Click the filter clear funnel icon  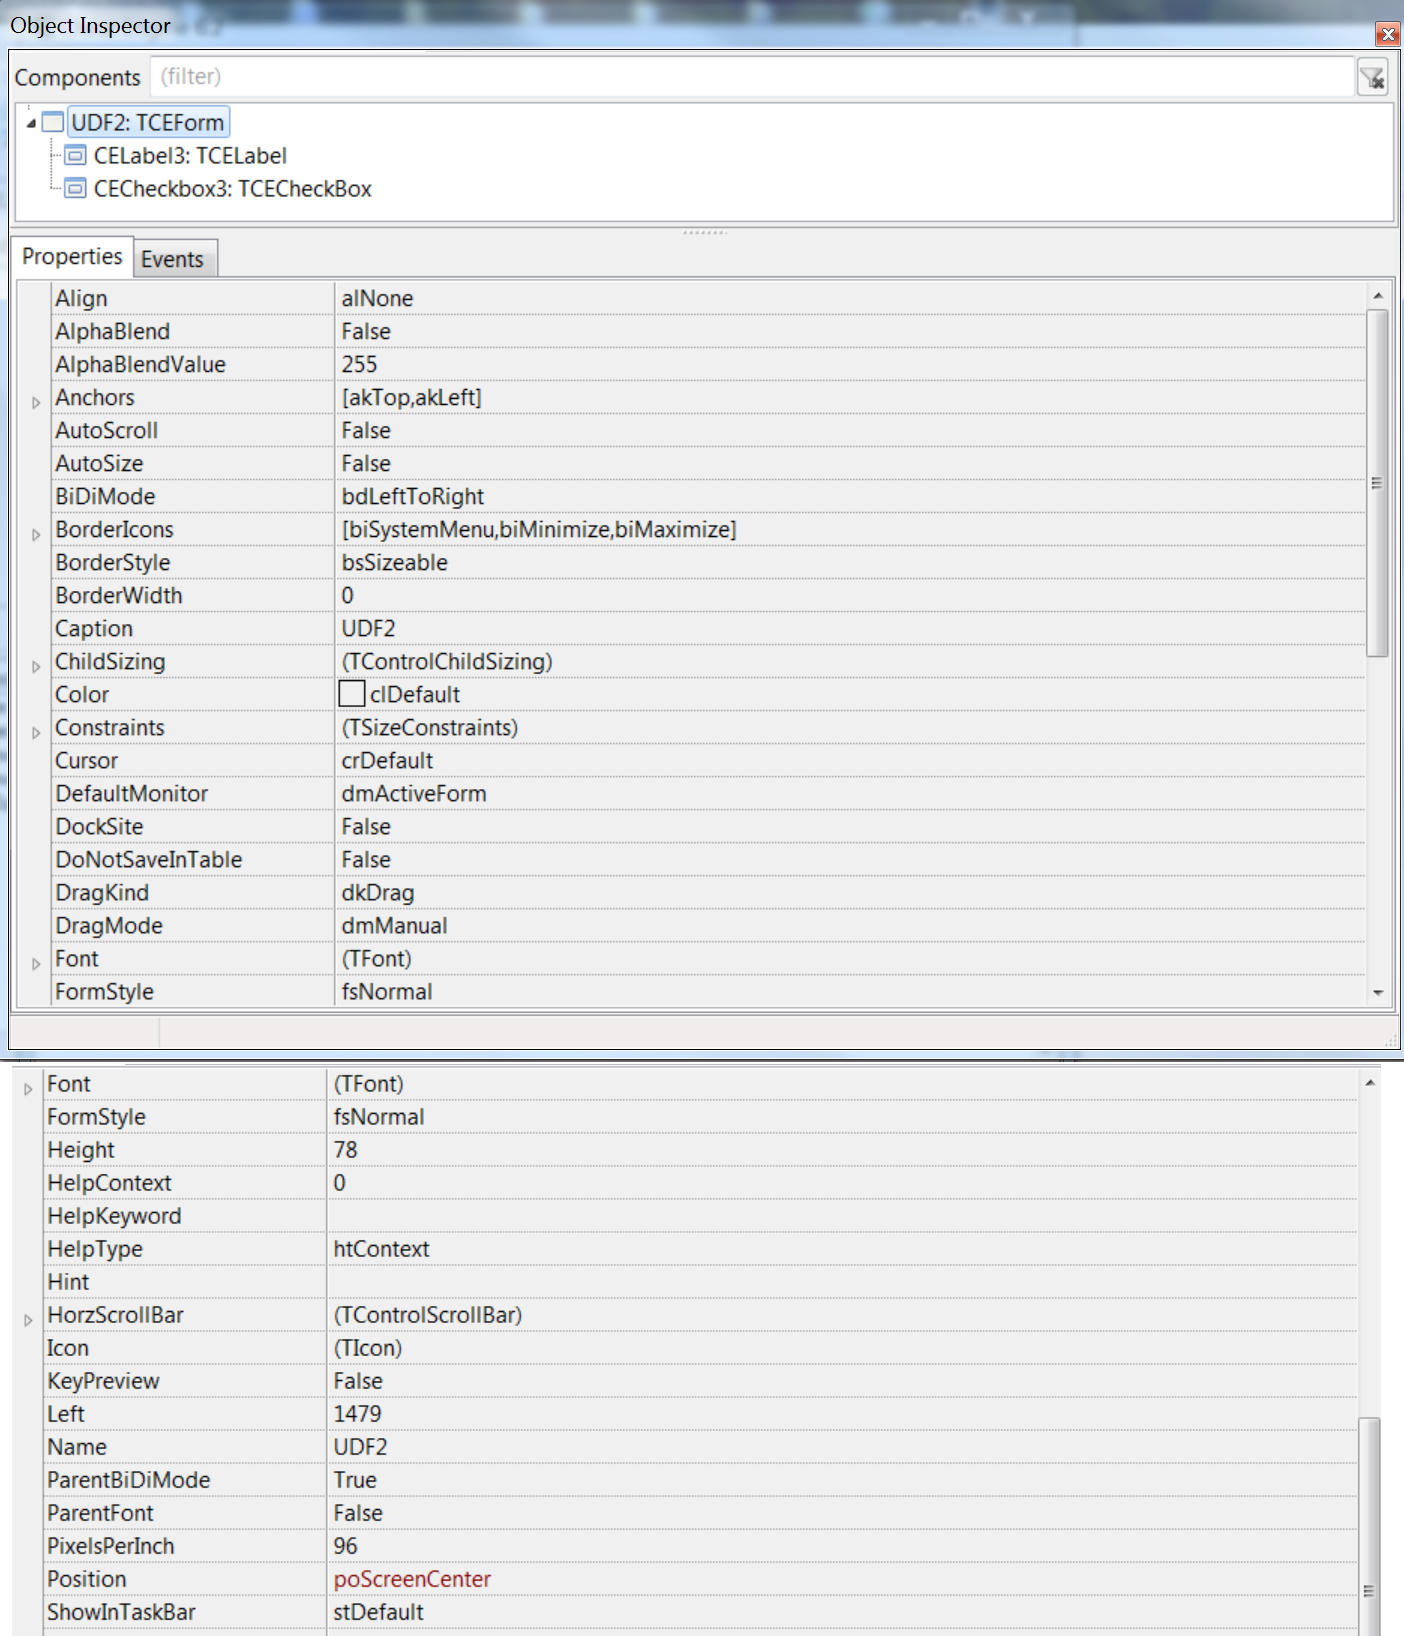pos(1372,77)
